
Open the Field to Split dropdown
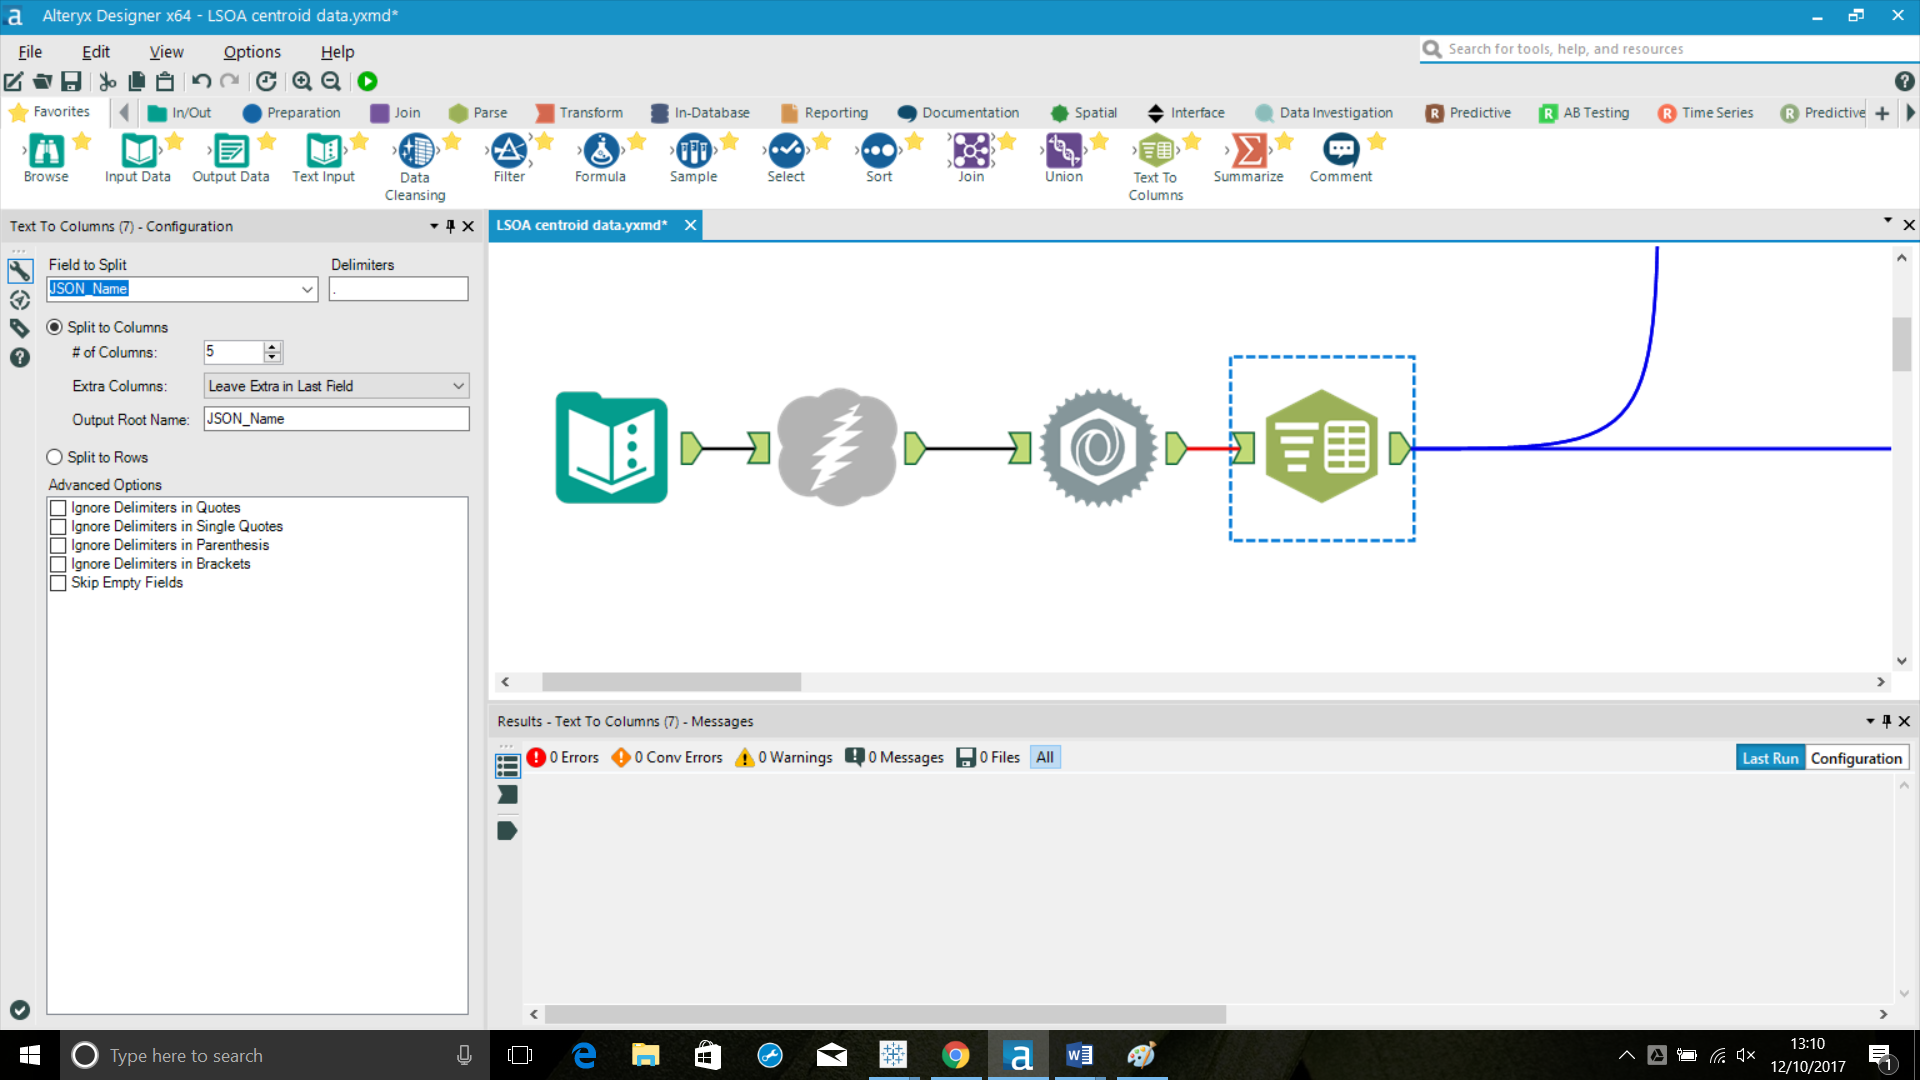(307, 289)
